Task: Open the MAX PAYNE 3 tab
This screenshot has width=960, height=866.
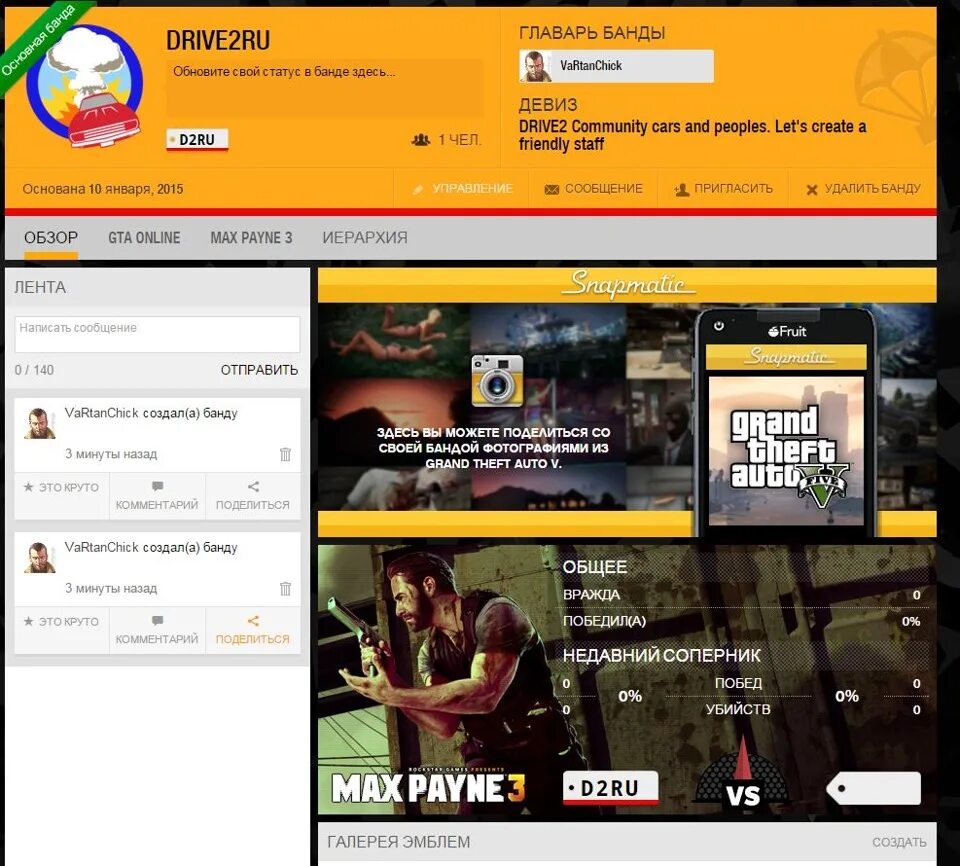Action: pyautogui.click(x=251, y=238)
